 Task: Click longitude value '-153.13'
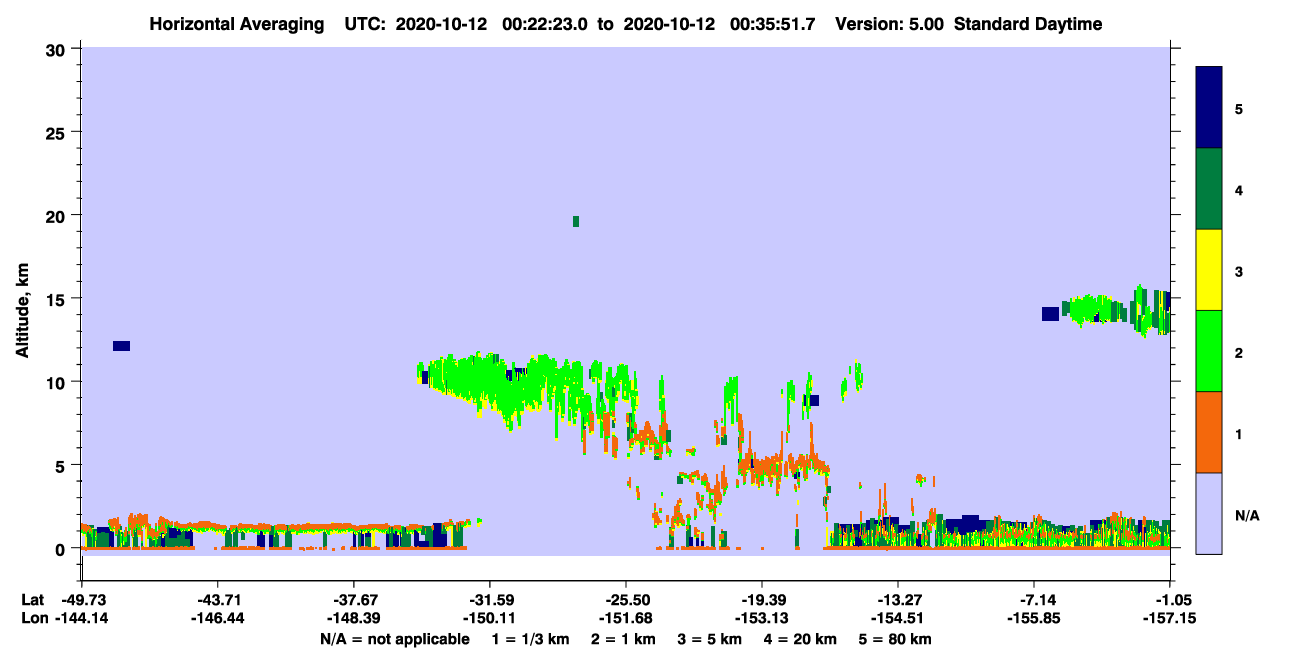762,618
